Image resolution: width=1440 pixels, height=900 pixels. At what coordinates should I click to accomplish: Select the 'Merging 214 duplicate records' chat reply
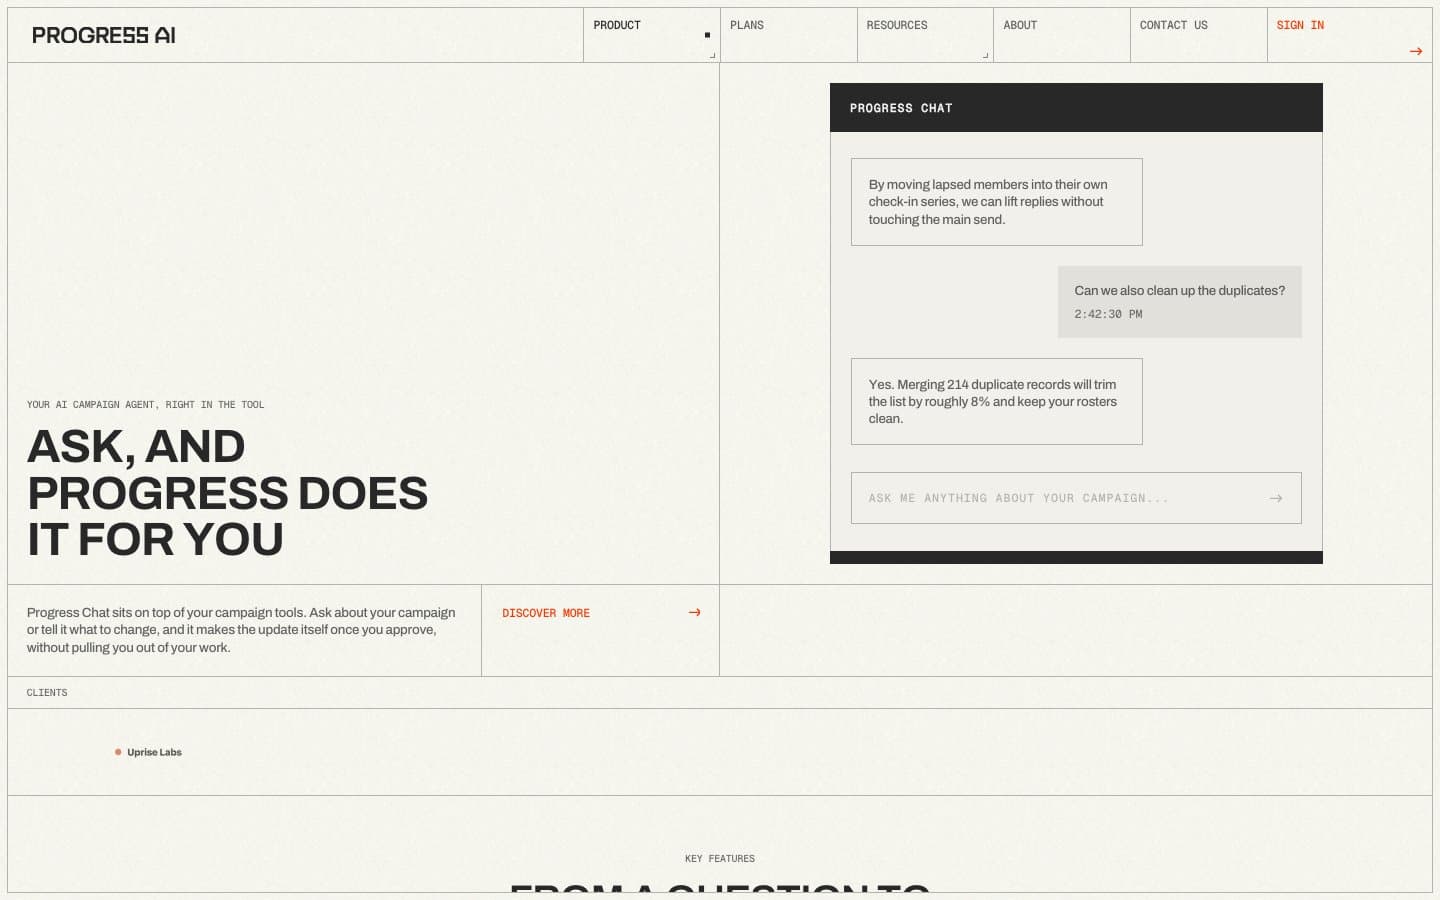coord(997,401)
